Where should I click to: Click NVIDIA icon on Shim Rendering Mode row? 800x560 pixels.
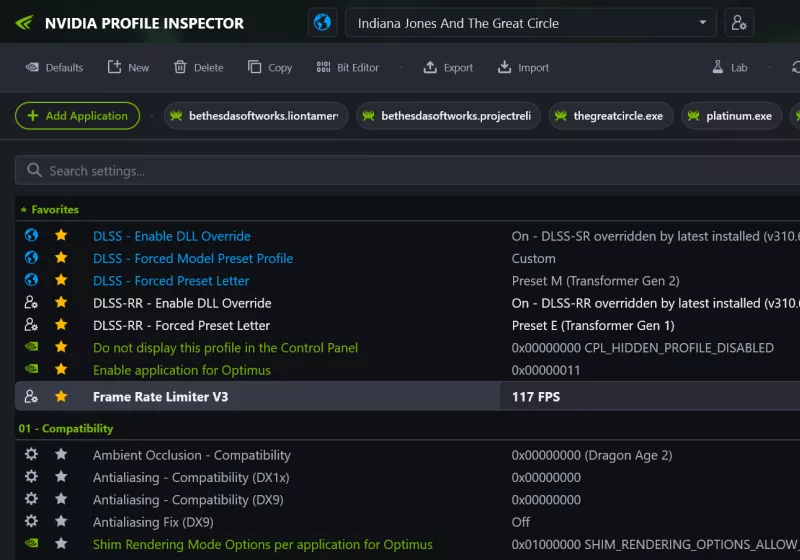pos(31,543)
